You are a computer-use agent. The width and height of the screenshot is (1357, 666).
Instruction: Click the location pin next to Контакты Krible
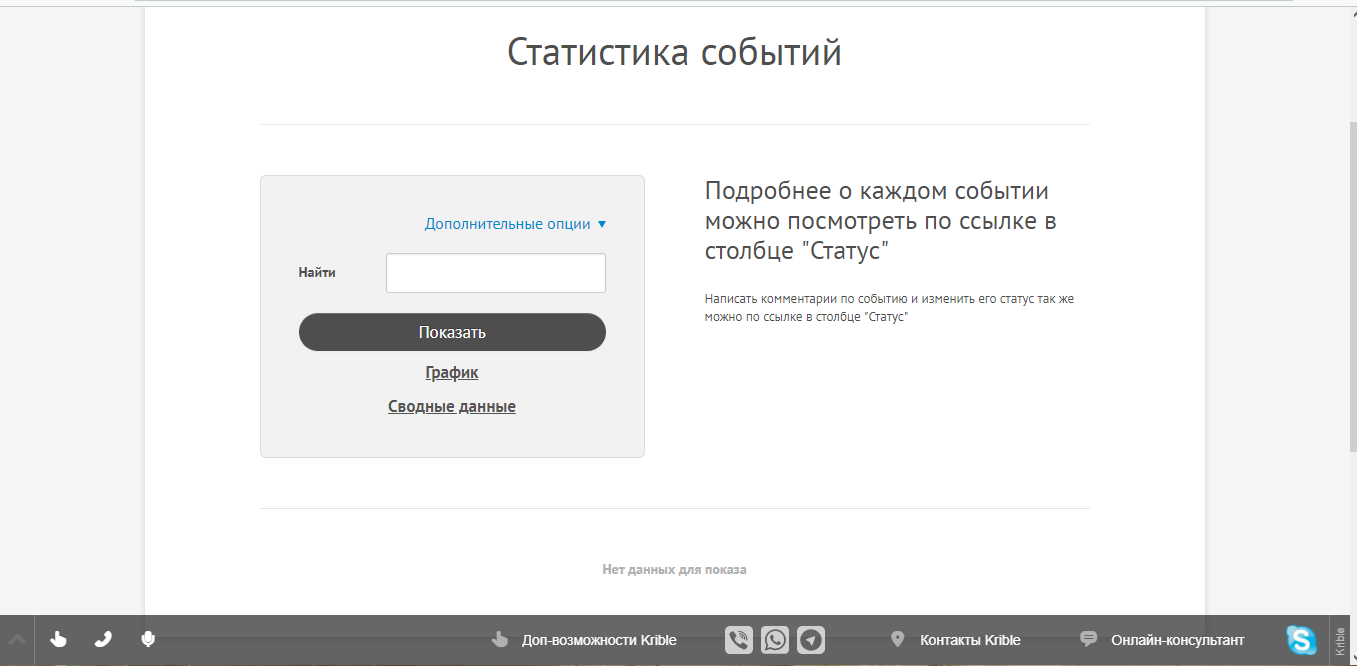tap(896, 639)
